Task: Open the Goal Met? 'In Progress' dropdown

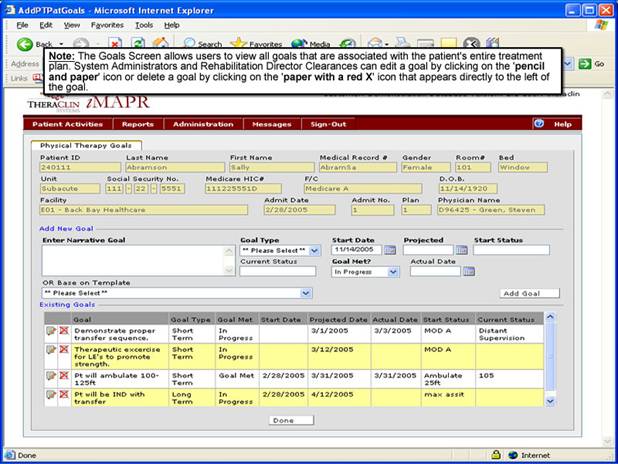Action: [393, 272]
